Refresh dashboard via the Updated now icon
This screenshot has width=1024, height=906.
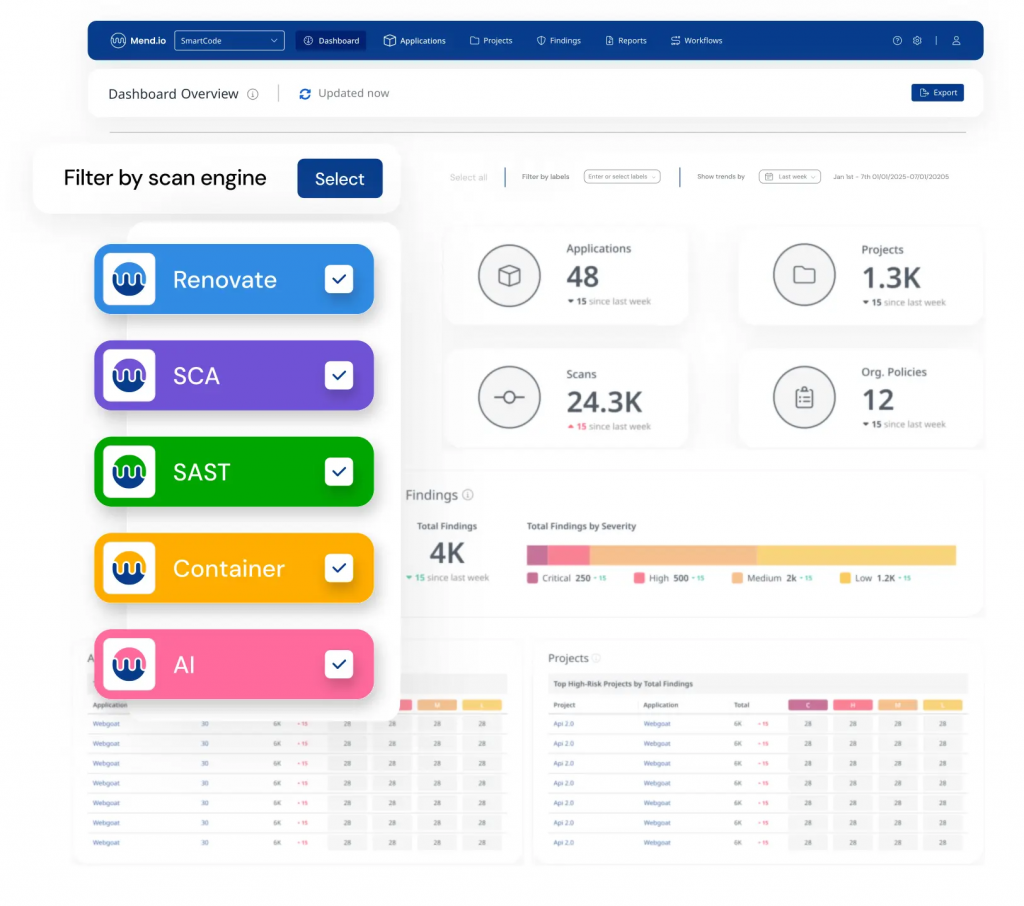[304, 93]
